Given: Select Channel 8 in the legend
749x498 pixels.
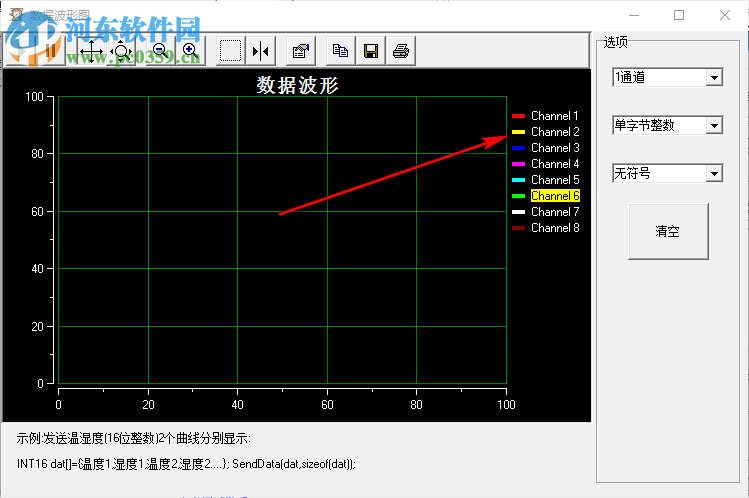Looking at the screenshot, I should pos(555,228).
